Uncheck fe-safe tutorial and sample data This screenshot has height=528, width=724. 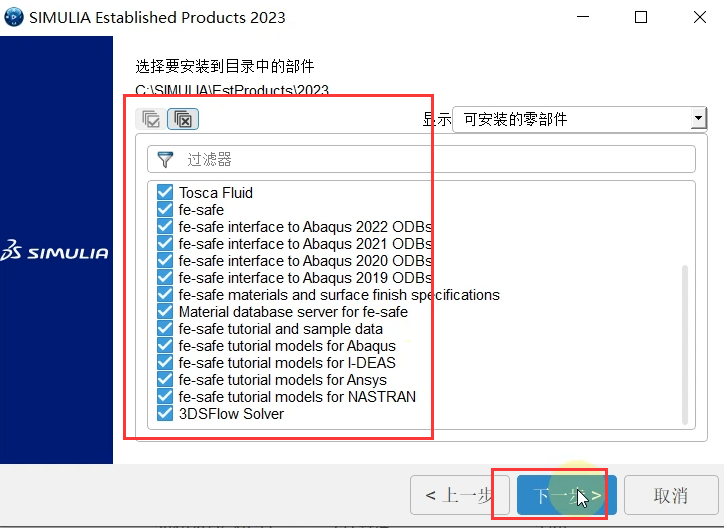pos(165,329)
